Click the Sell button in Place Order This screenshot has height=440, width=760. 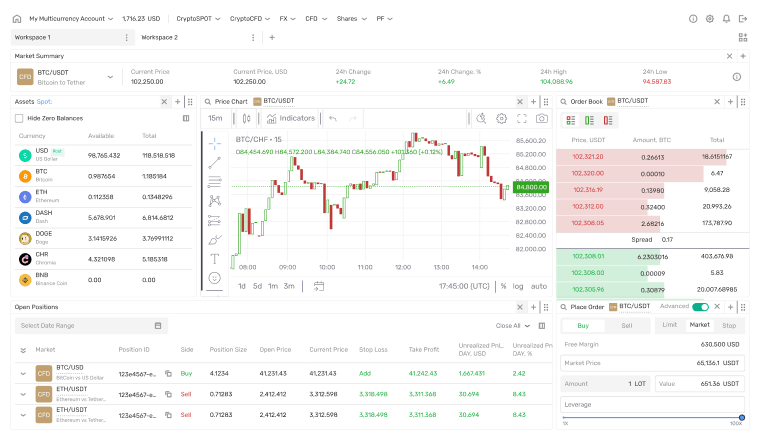click(x=627, y=325)
